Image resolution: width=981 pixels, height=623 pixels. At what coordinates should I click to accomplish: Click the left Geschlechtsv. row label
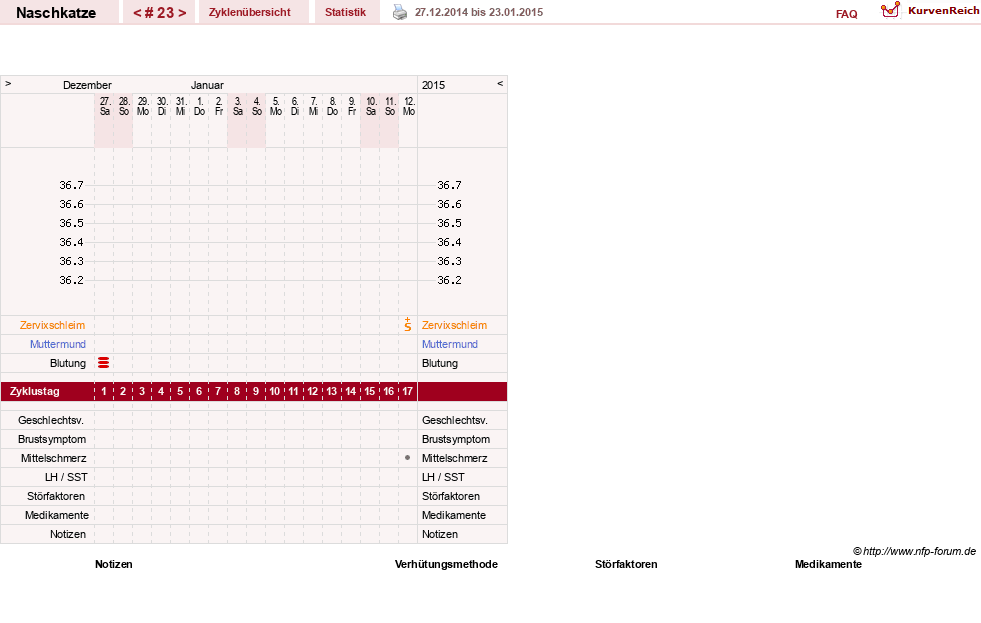[x=51, y=420]
